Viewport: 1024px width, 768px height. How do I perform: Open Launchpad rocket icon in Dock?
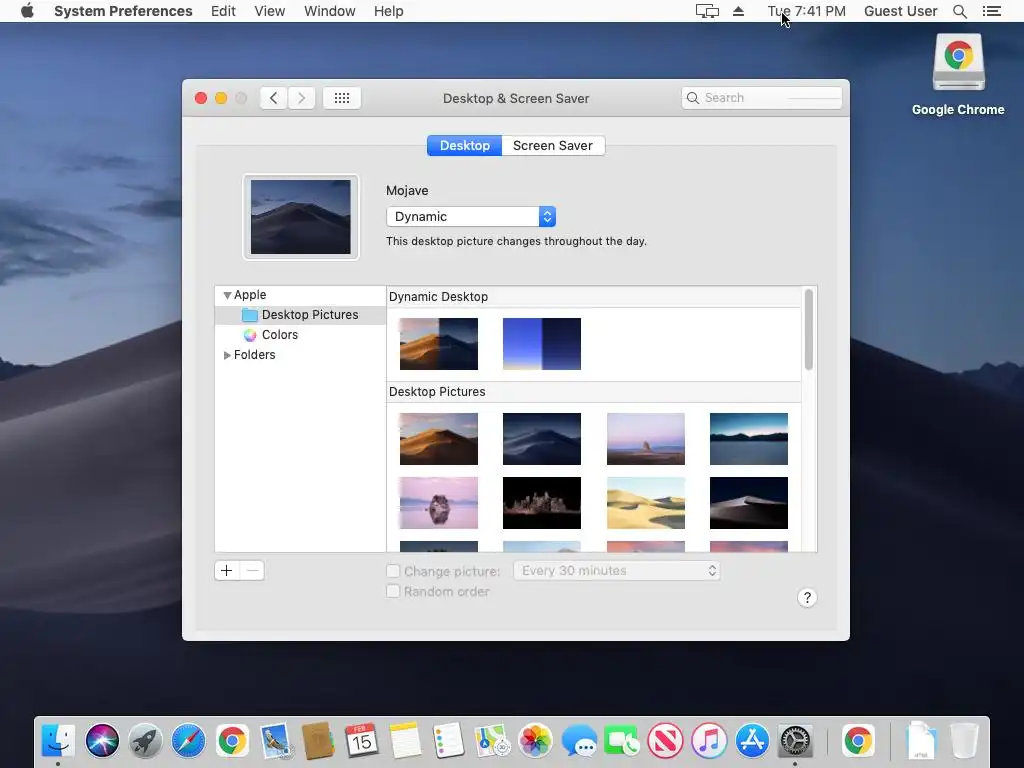click(x=145, y=741)
